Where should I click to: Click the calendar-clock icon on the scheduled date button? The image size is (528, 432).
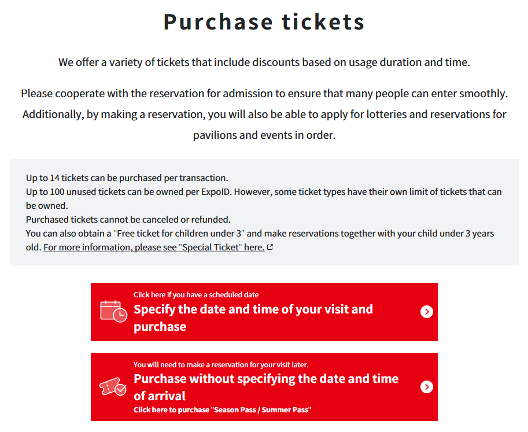pos(114,311)
